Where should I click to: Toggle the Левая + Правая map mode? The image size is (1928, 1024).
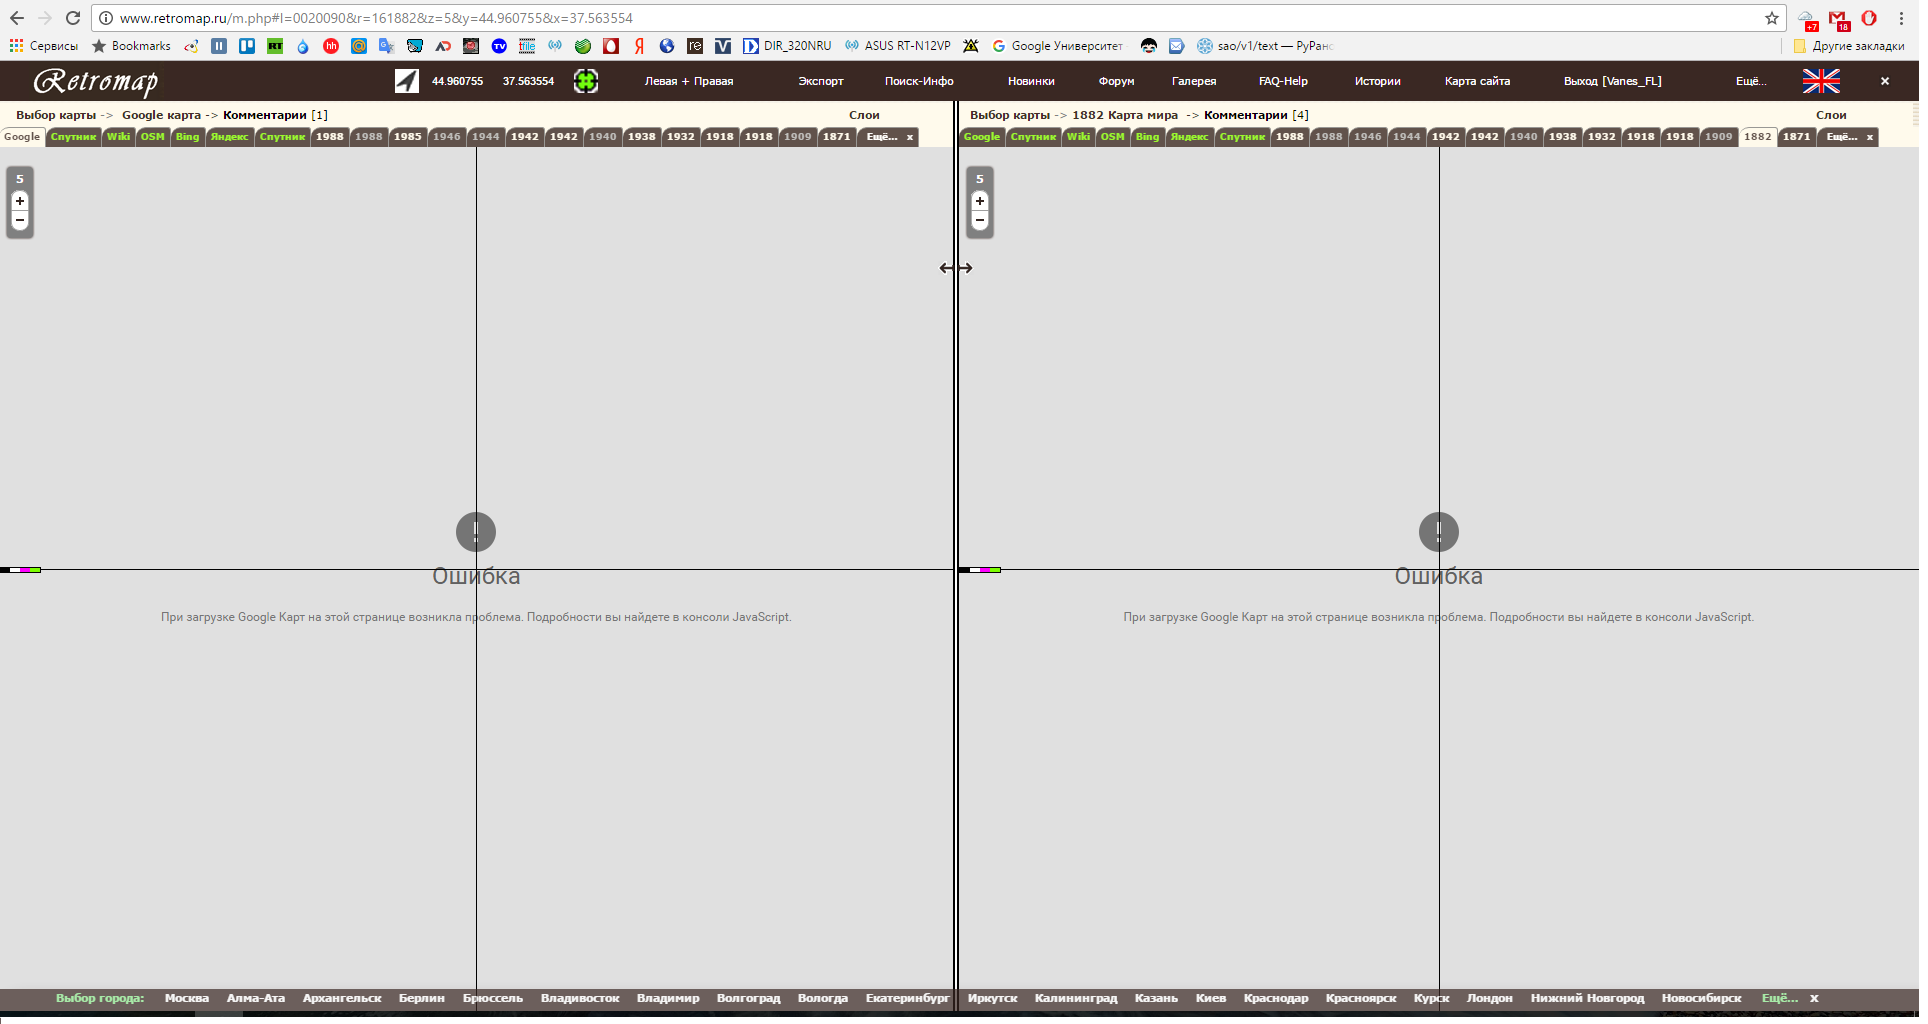click(688, 81)
